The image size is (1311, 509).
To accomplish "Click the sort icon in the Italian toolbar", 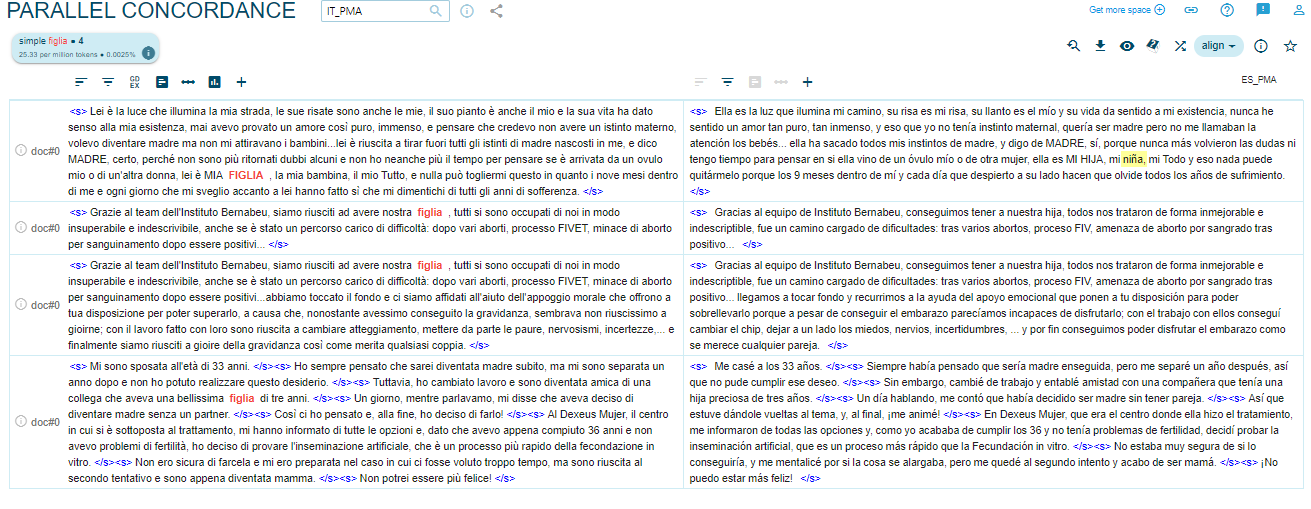I will [81, 82].
